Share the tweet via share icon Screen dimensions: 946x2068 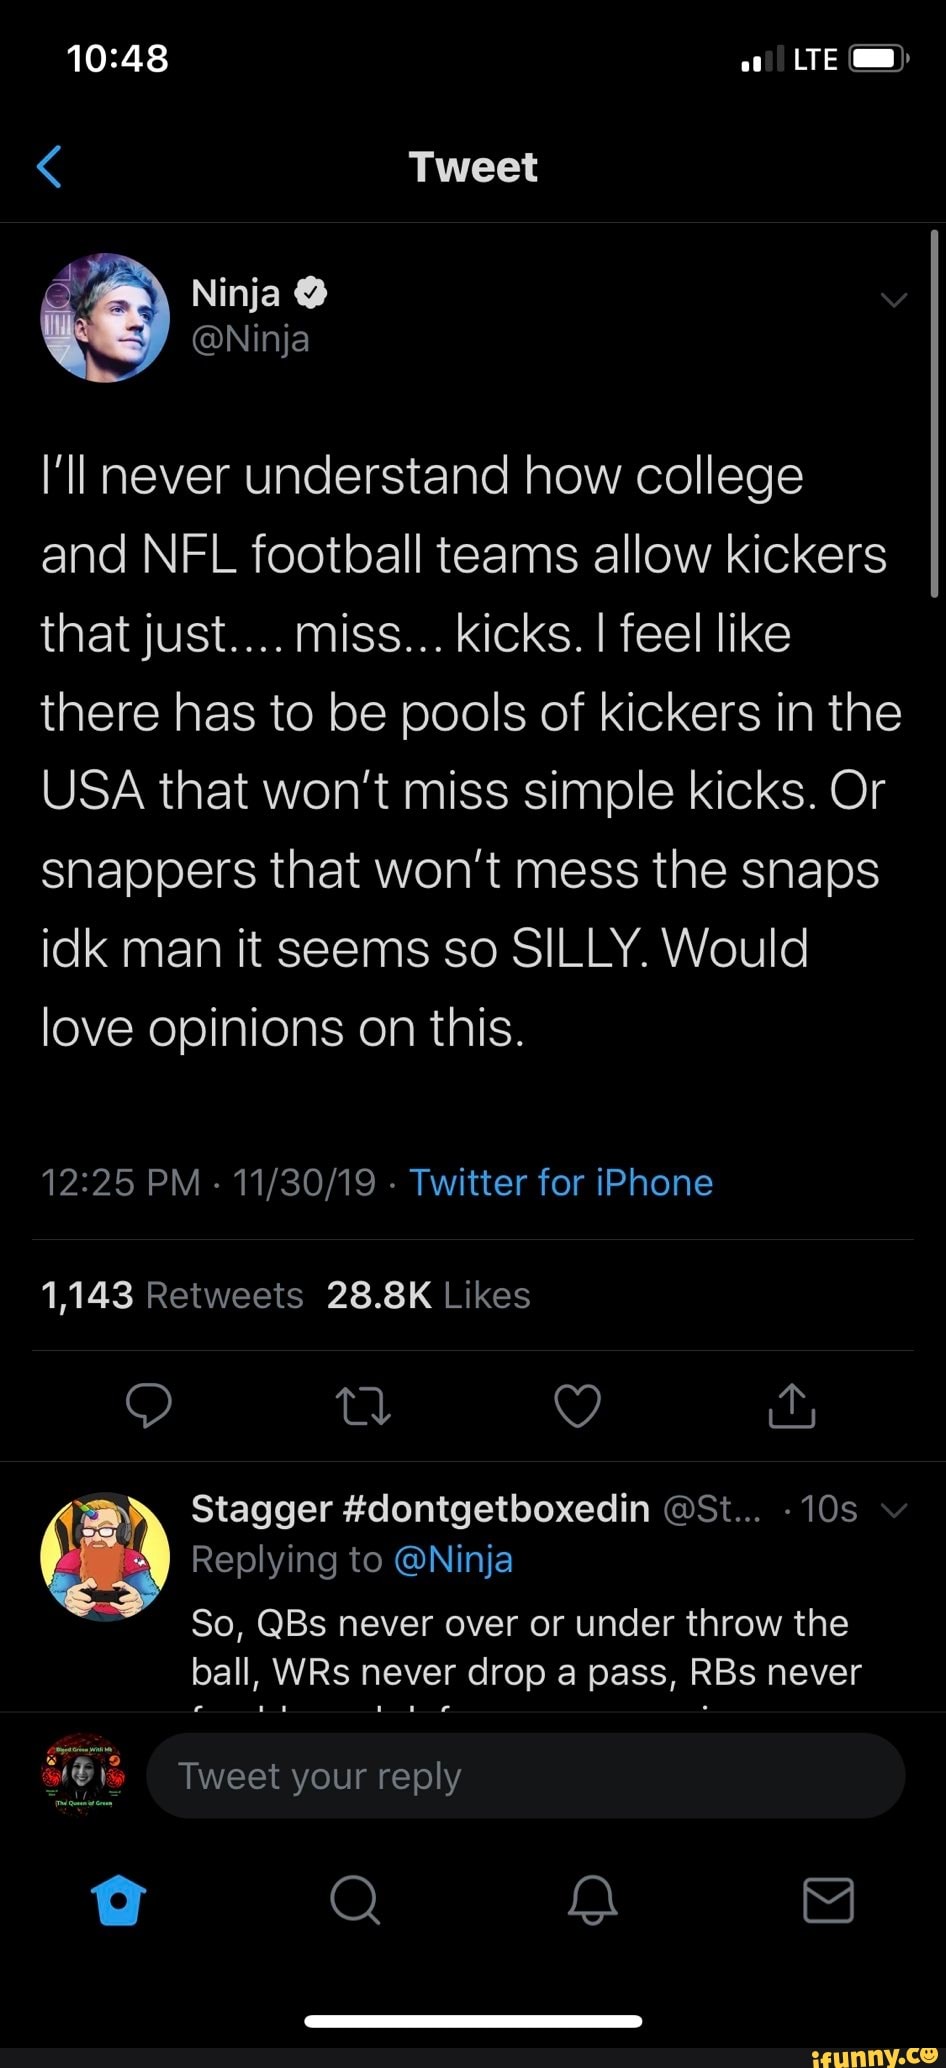792,1405
